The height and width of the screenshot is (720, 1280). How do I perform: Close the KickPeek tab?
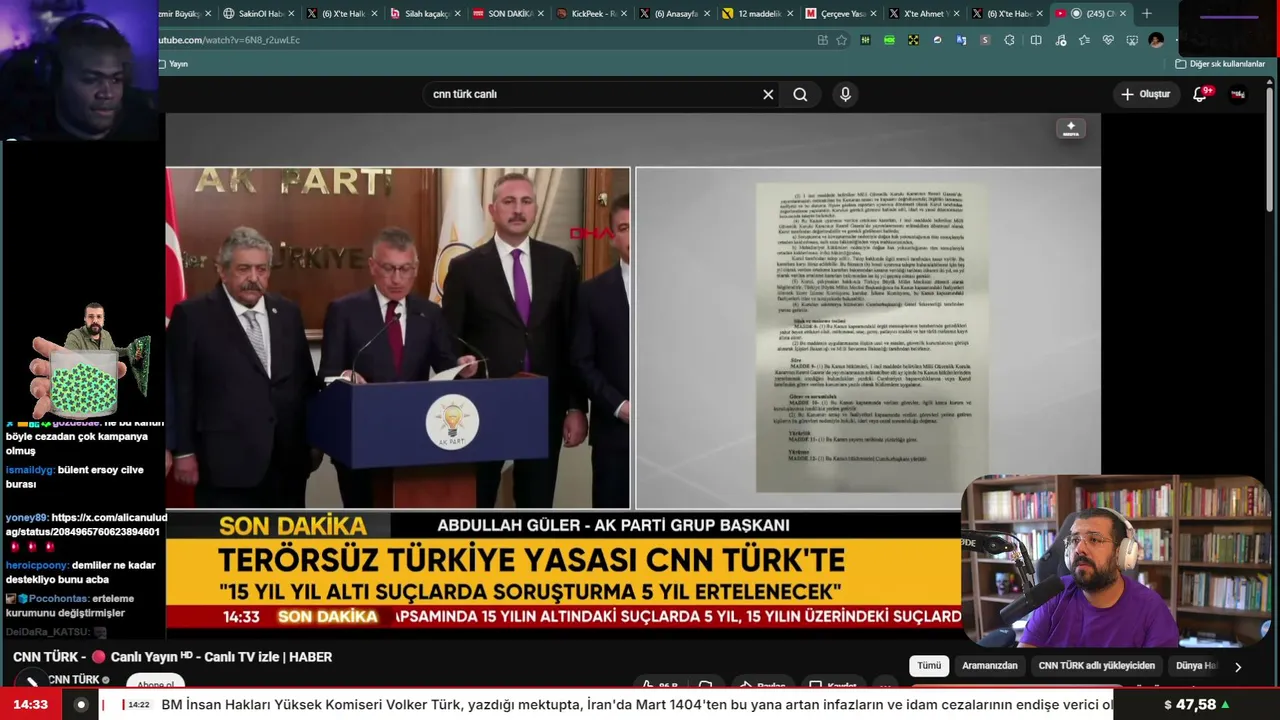coord(623,14)
